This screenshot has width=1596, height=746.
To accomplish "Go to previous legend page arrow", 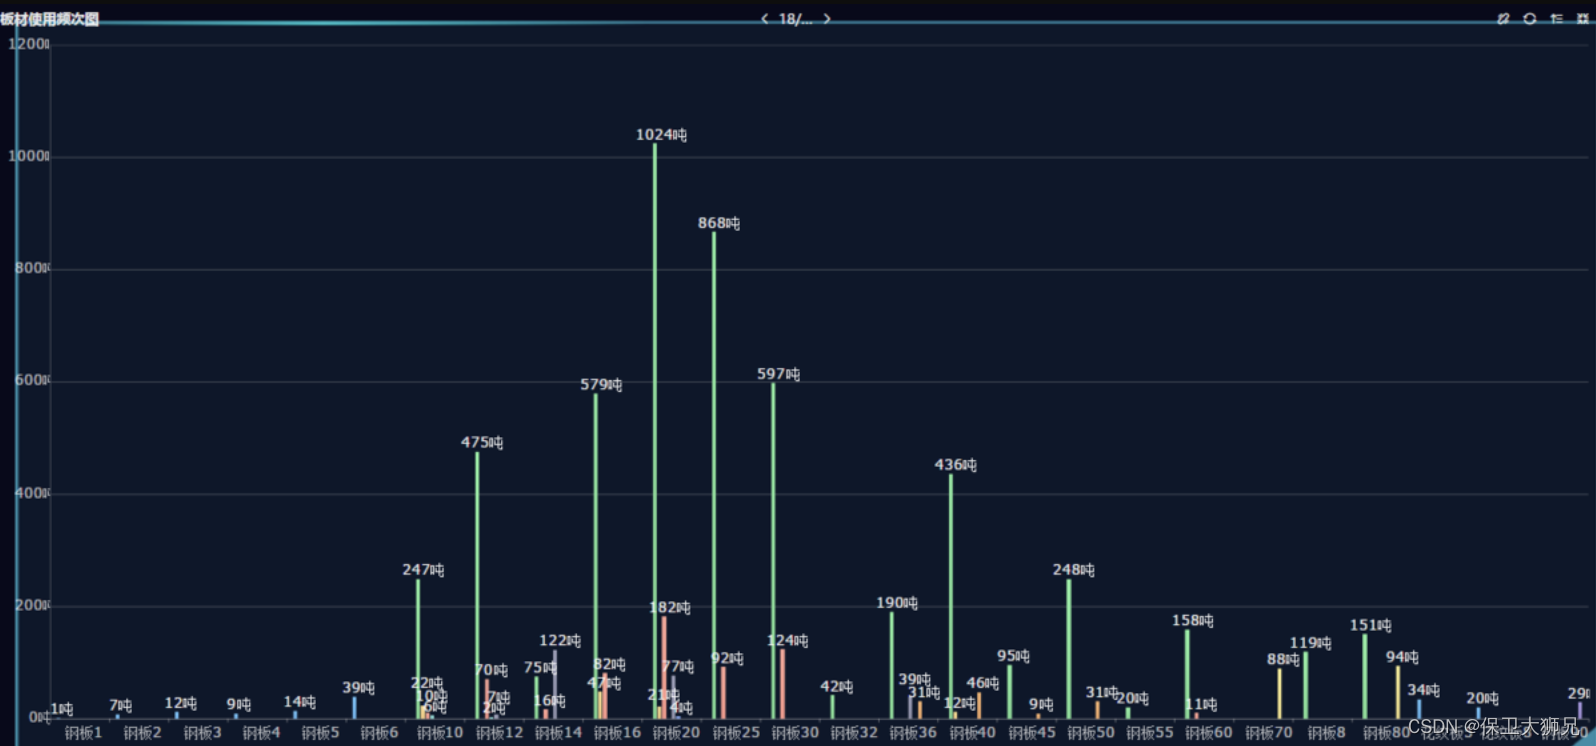I will point(765,19).
